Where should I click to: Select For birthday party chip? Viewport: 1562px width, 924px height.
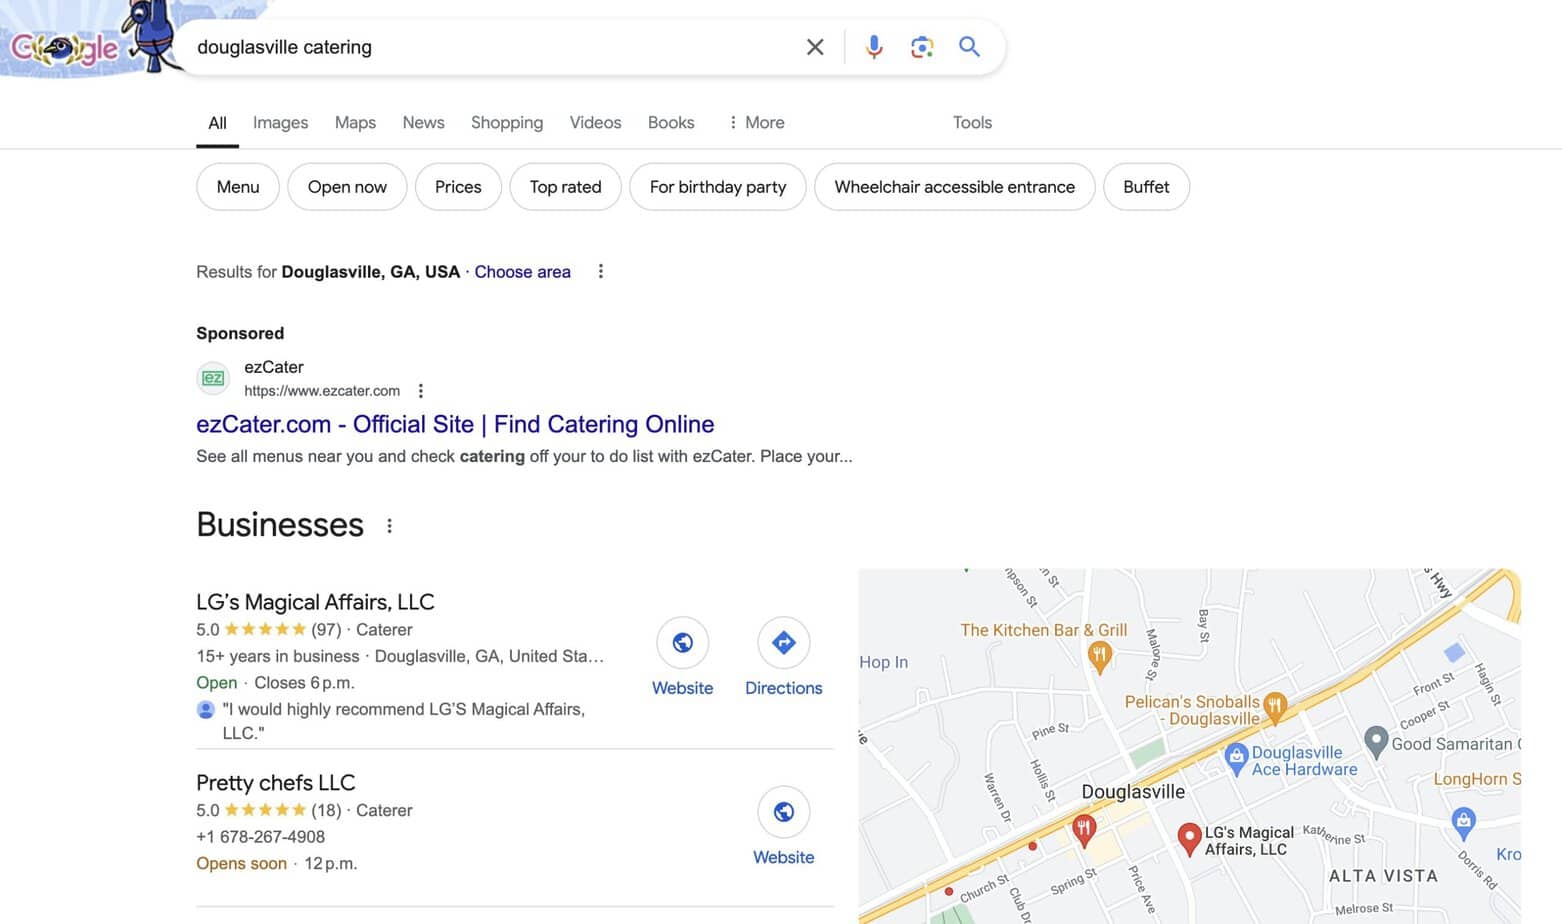click(x=718, y=187)
